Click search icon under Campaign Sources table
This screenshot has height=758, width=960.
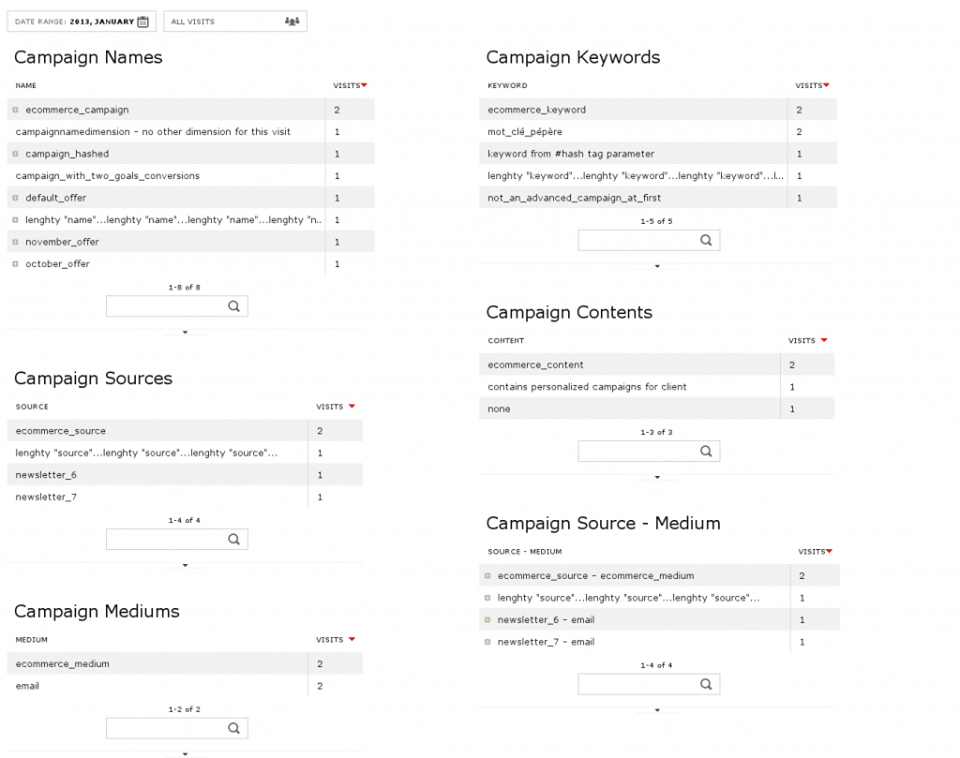[234, 539]
